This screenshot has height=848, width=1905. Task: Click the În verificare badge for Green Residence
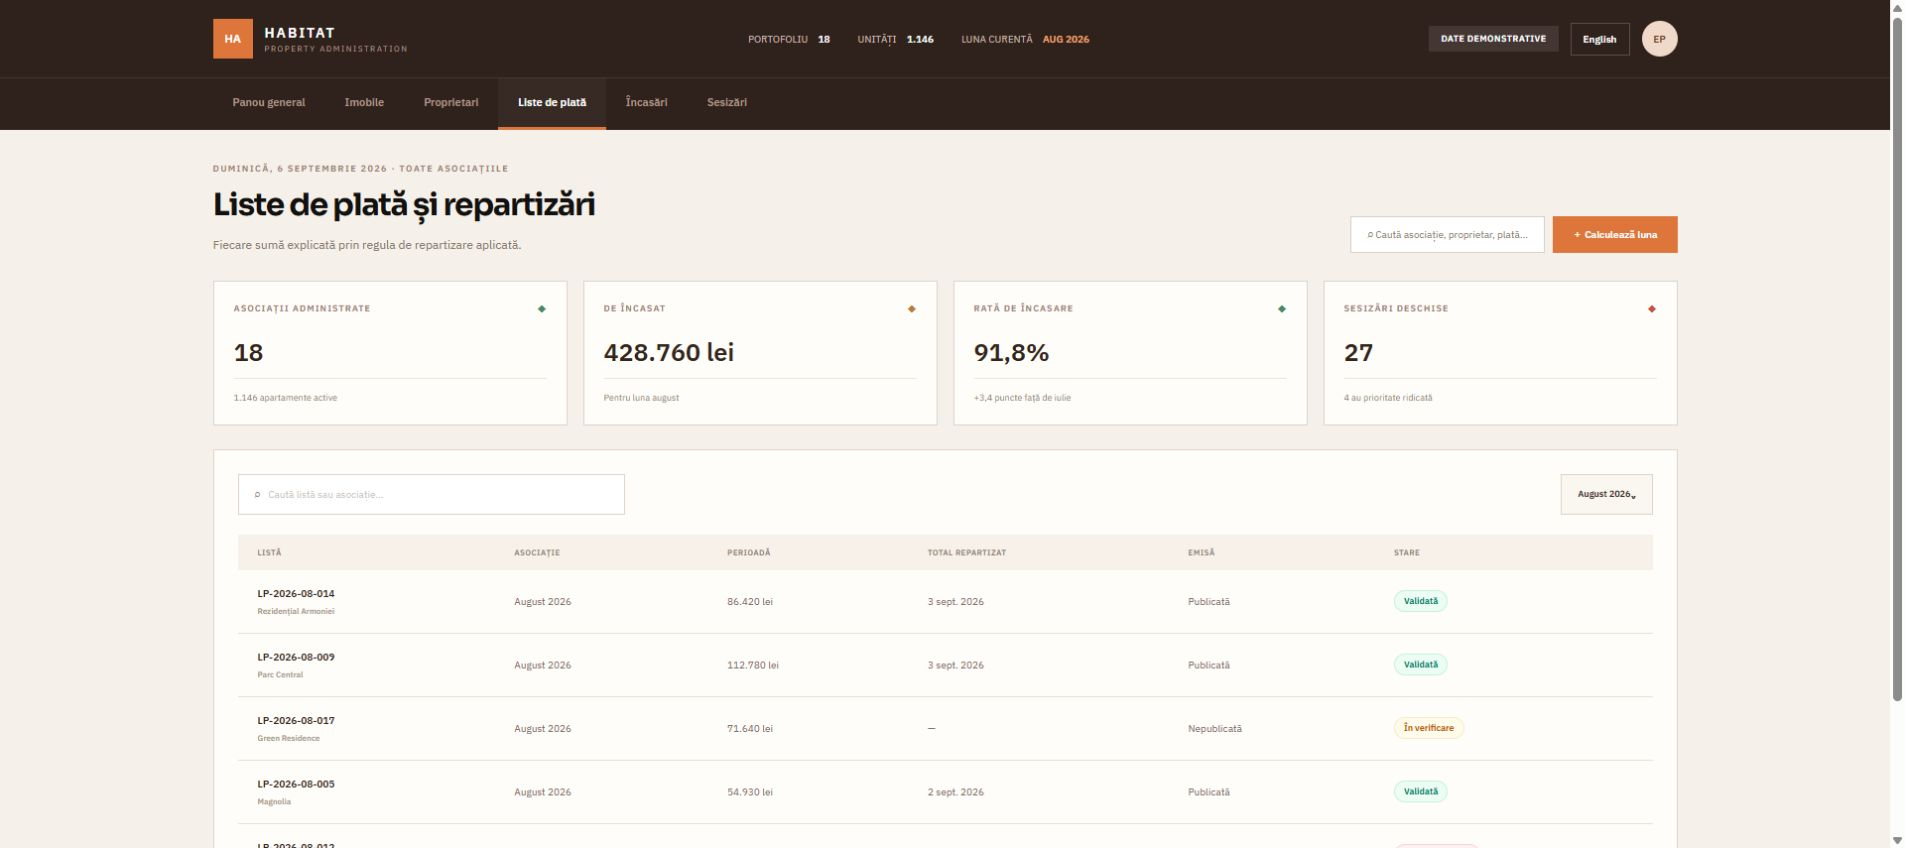[1428, 728]
